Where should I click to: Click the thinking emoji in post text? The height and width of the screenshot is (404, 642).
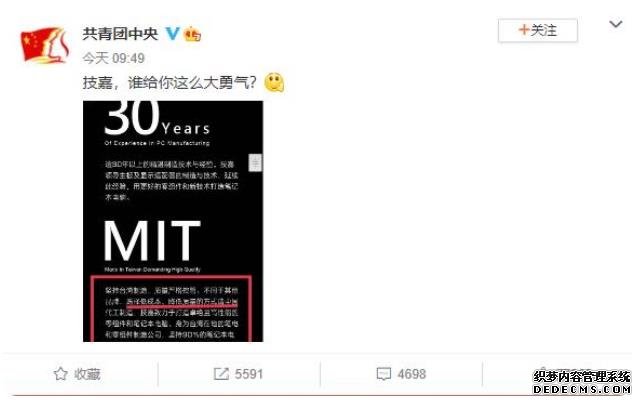[x=274, y=82]
